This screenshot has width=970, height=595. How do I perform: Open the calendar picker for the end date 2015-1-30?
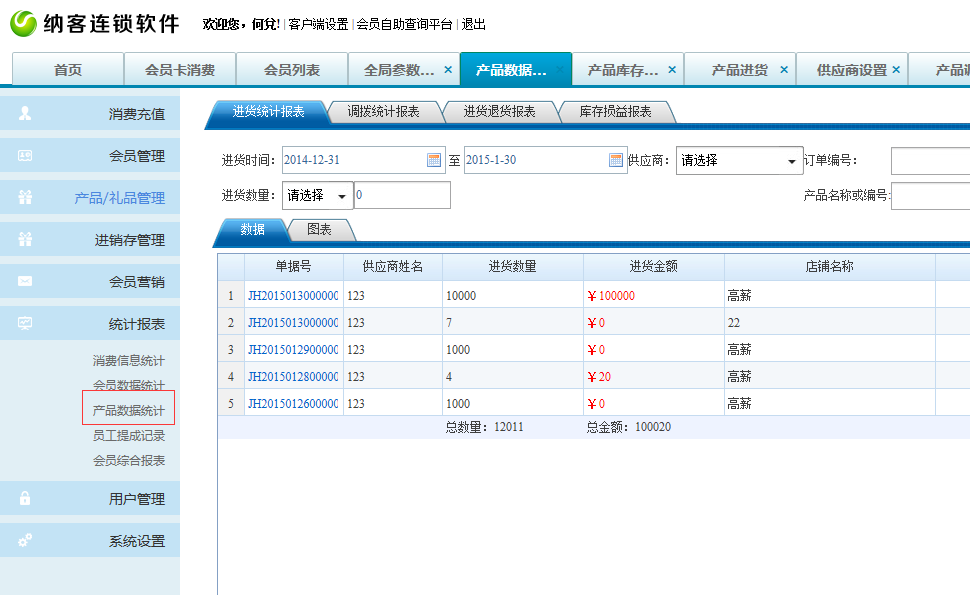(613, 160)
